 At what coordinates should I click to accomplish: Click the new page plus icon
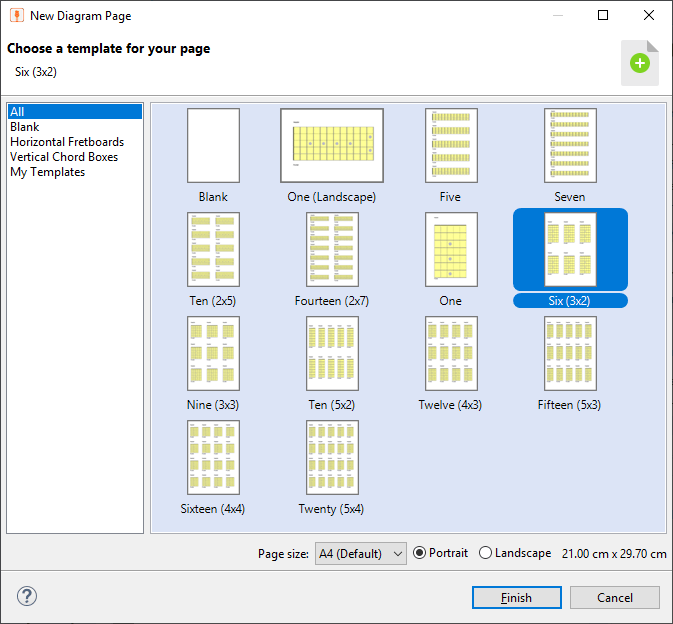tap(640, 63)
